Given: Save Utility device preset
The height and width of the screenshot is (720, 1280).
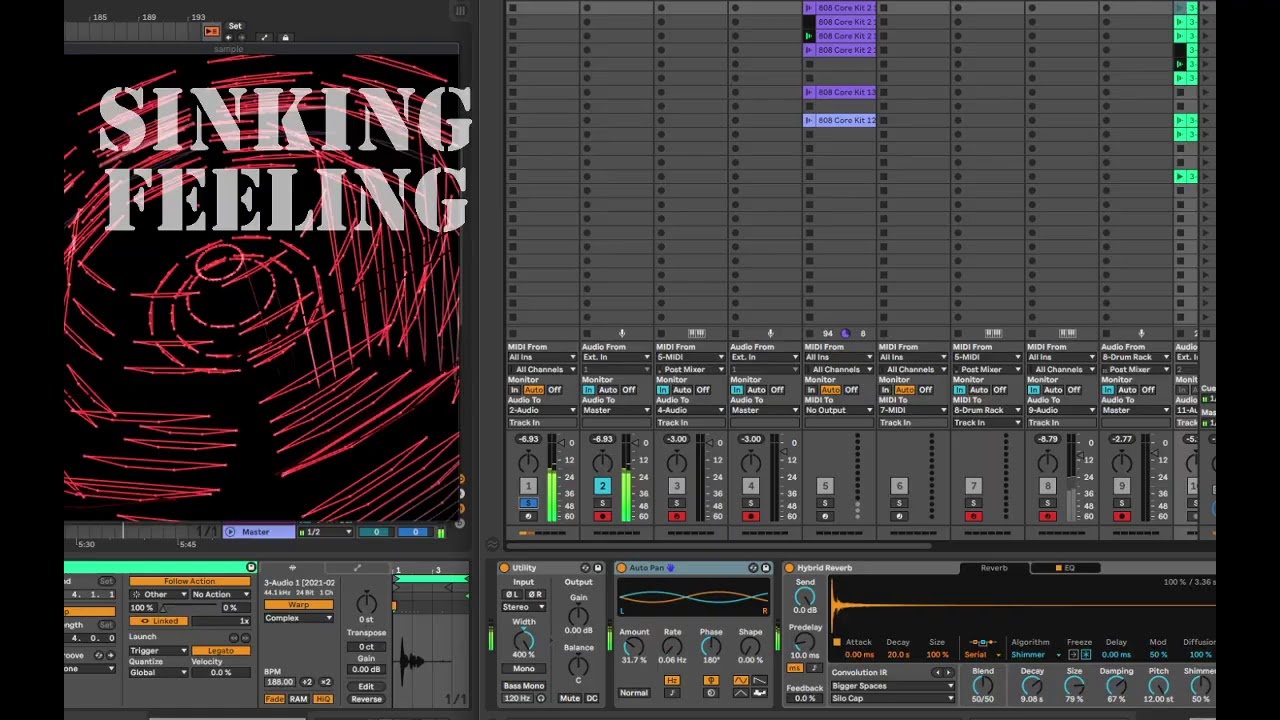Looking at the screenshot, I should (x=598, y=568).
